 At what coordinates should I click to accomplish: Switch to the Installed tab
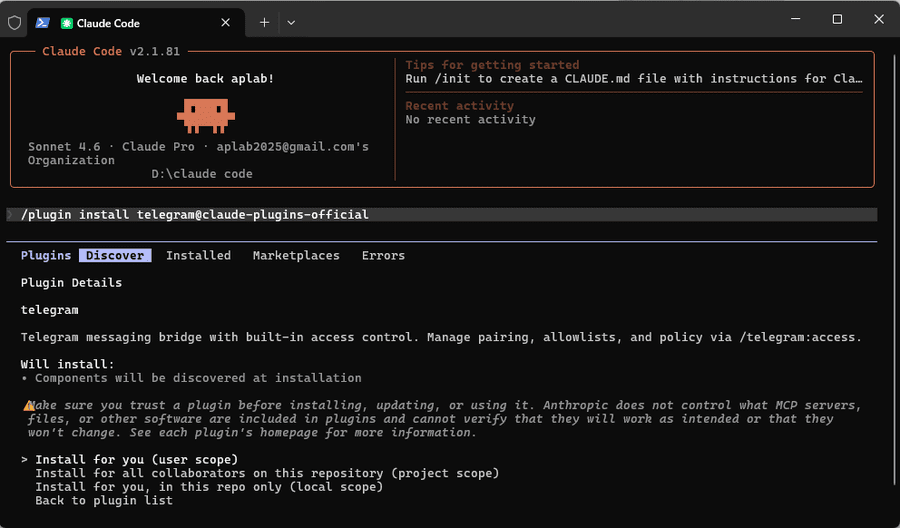point(199,255)
